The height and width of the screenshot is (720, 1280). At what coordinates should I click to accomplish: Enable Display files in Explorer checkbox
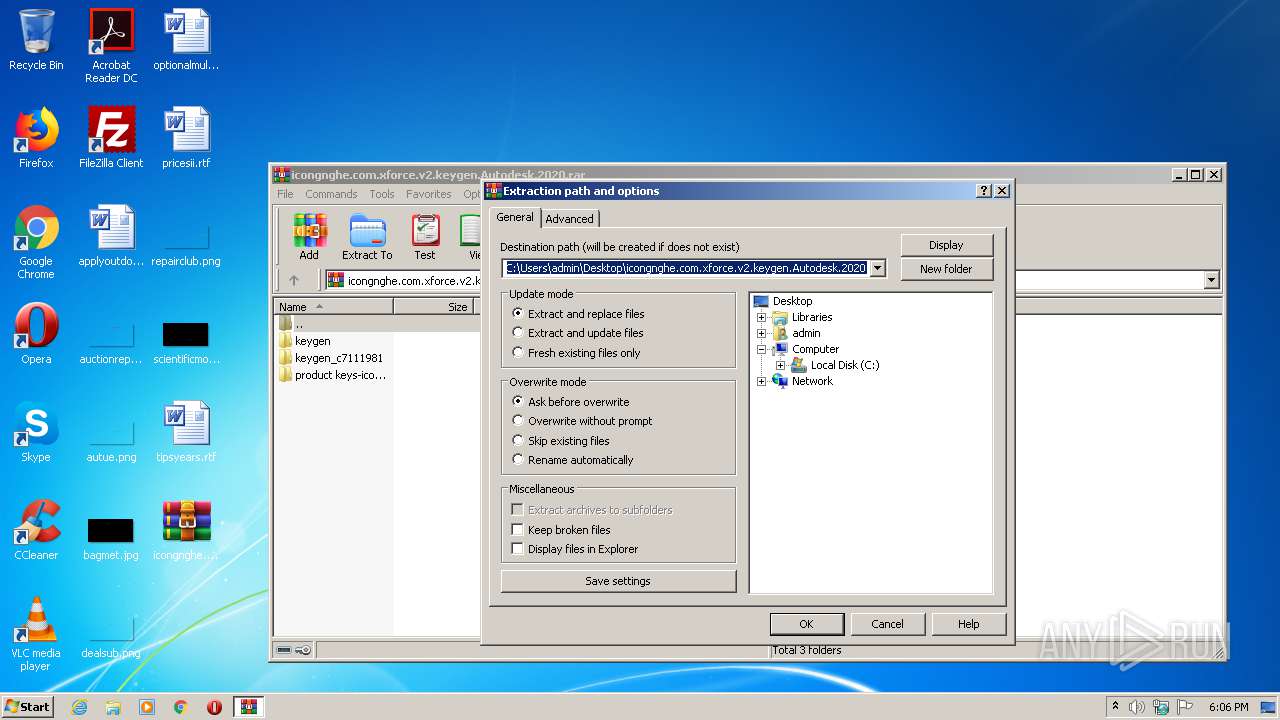pyautogui.click(x=517, y=549)
